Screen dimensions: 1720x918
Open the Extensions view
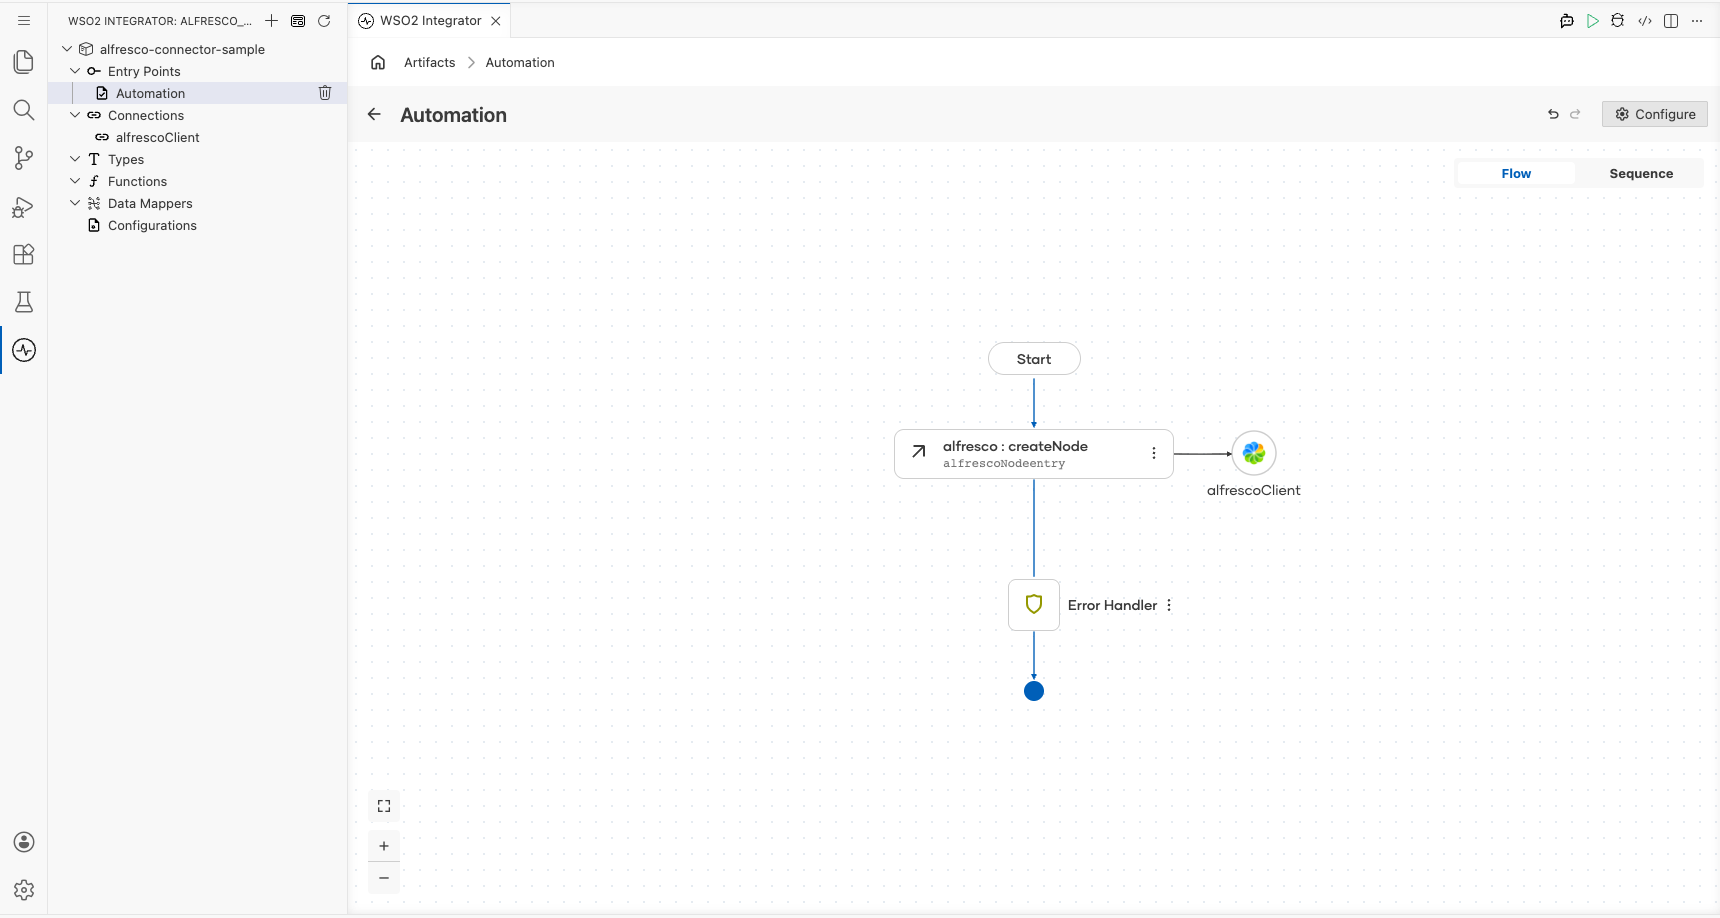[x=24, y=254]
